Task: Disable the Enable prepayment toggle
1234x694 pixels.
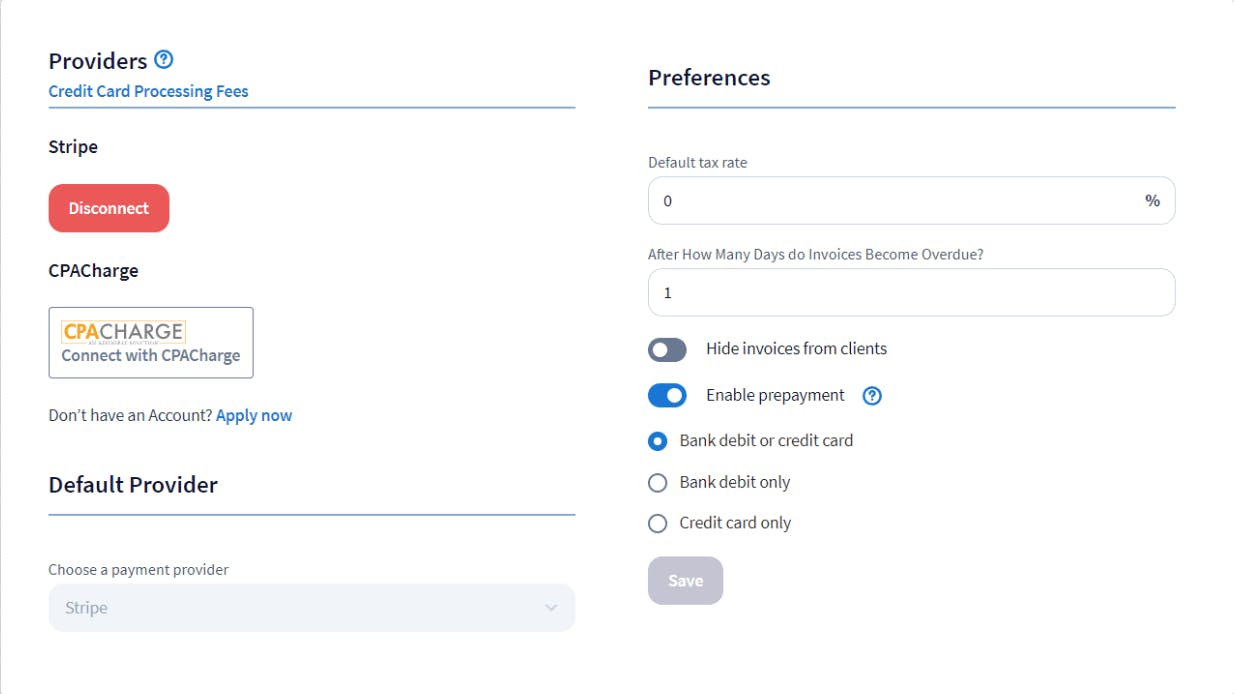Action: (x=666, y=395)
